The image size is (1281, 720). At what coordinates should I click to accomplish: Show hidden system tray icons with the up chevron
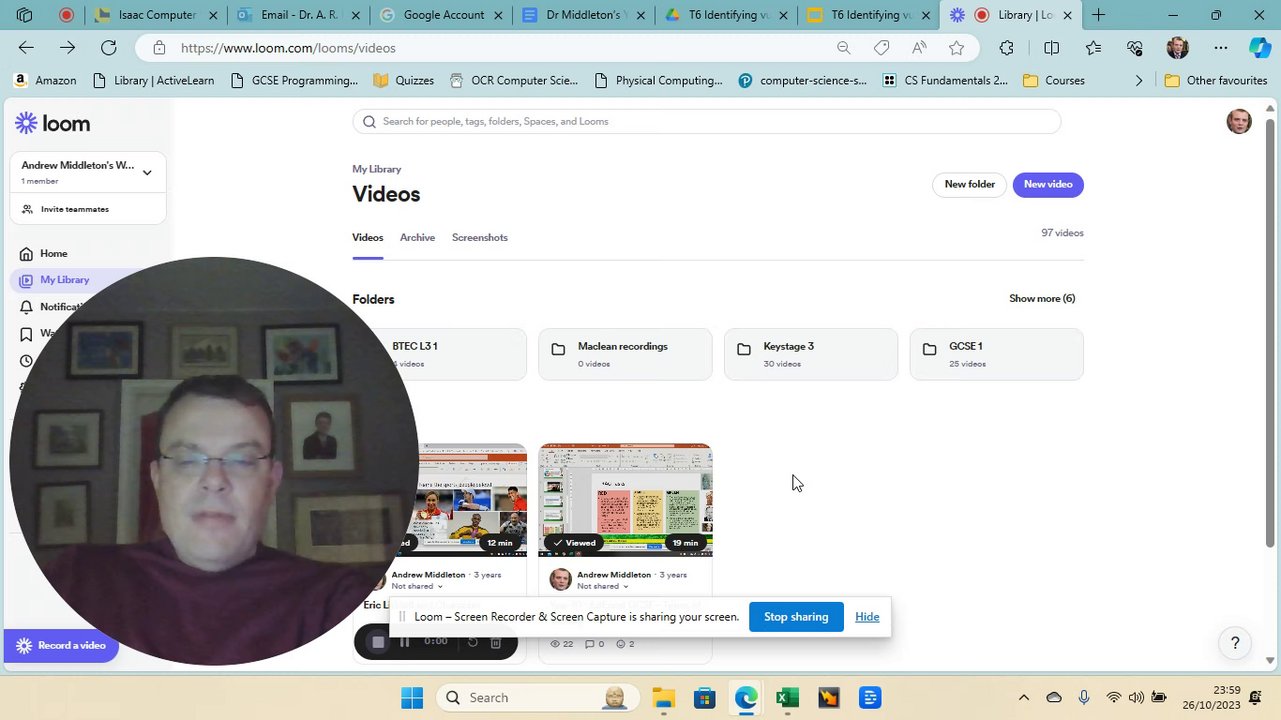click(1023, 698)
